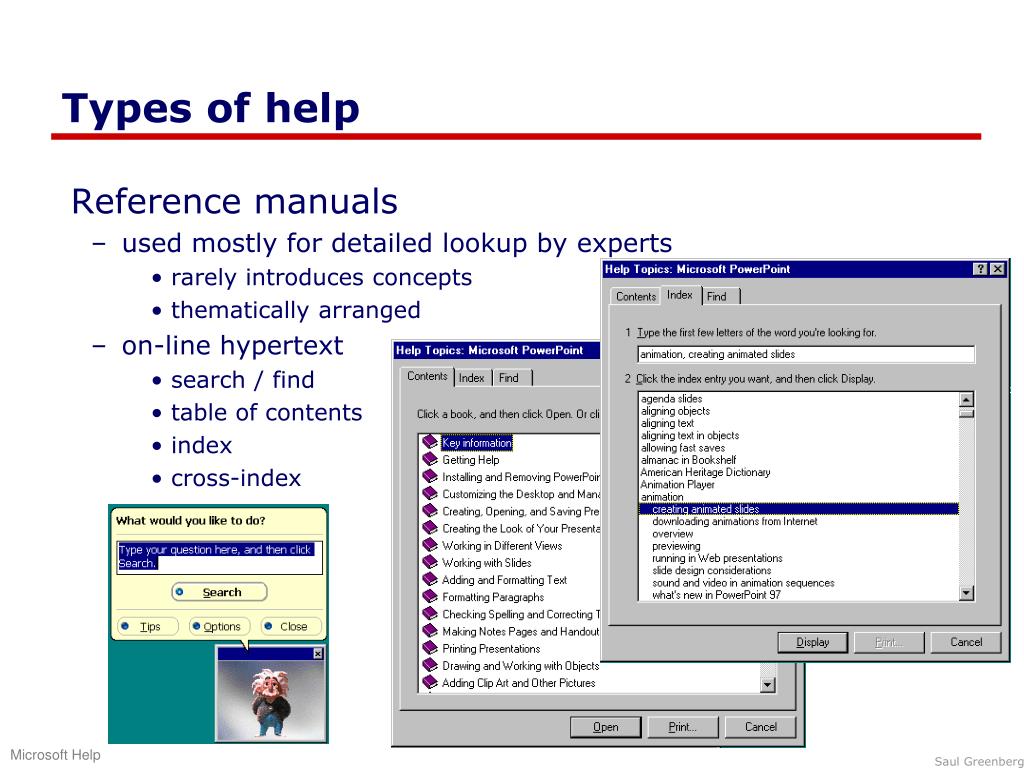Close the Office Assistant character window
Image resolution: width=1024 pixels, height=768 pixels.
coord(318,654)
